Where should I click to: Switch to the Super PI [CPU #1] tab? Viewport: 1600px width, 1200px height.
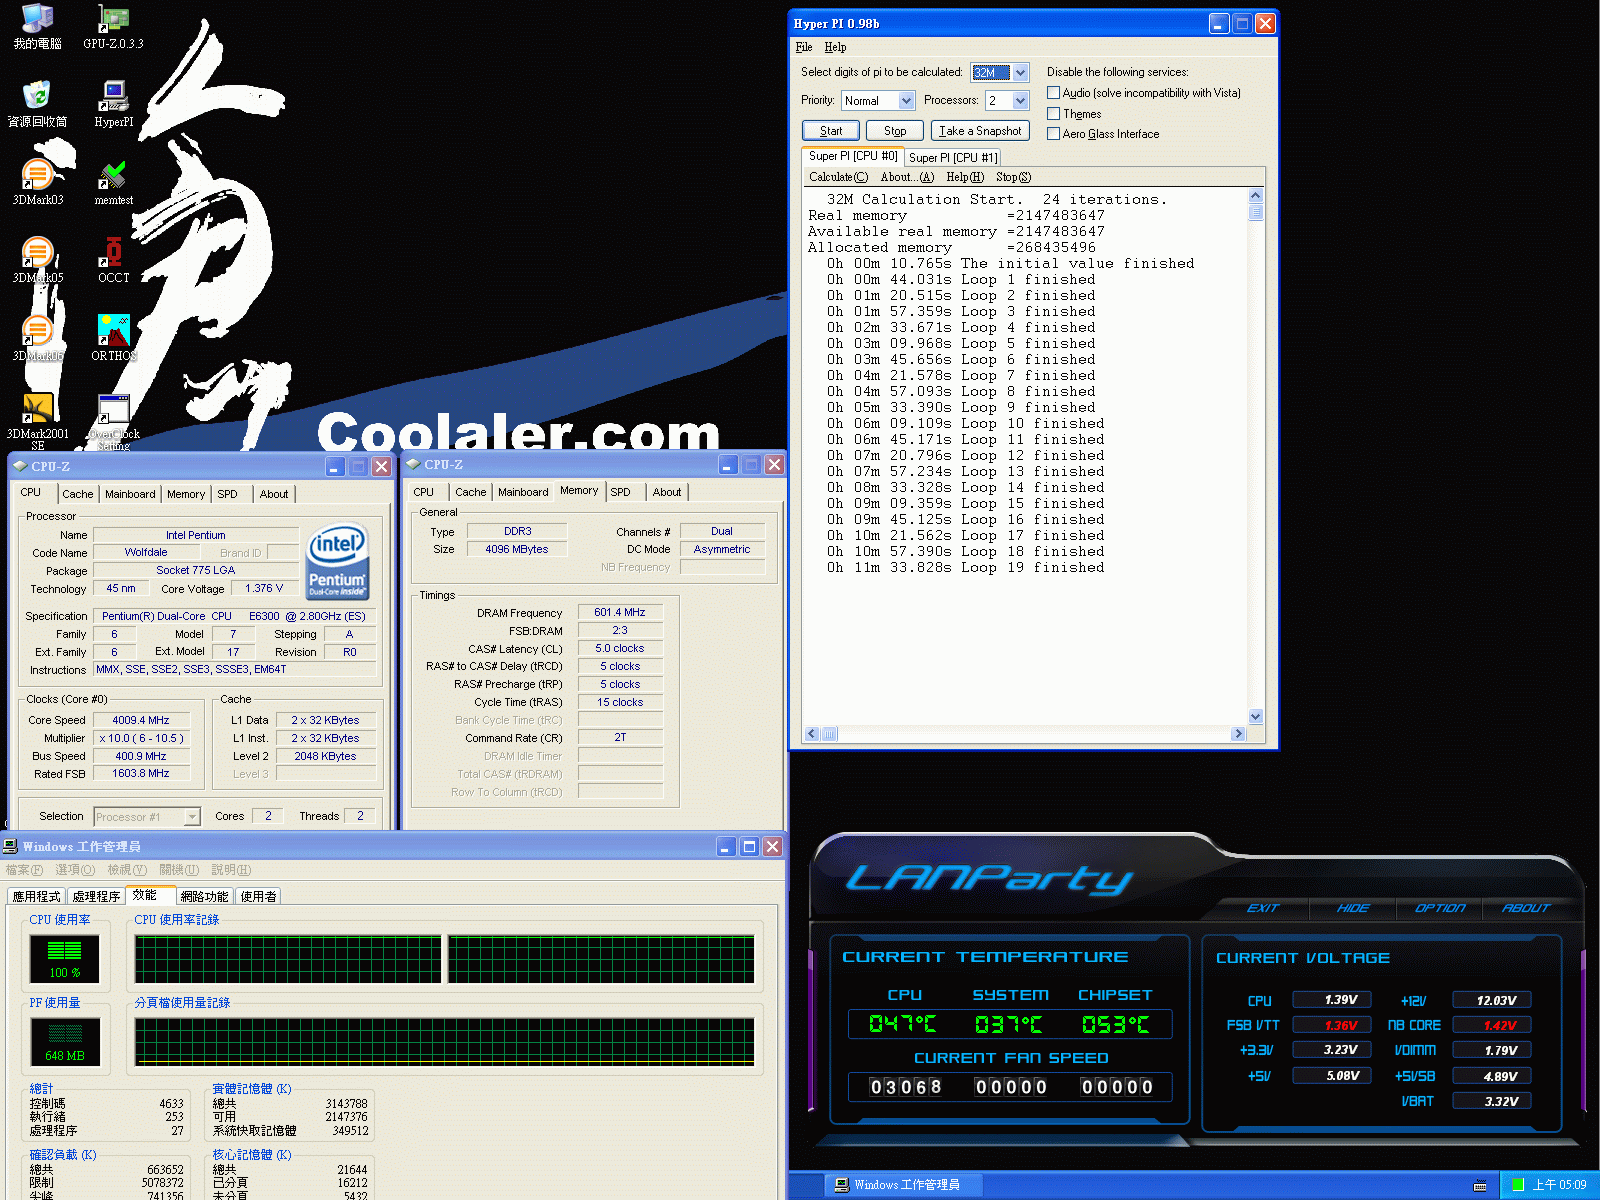952,157
